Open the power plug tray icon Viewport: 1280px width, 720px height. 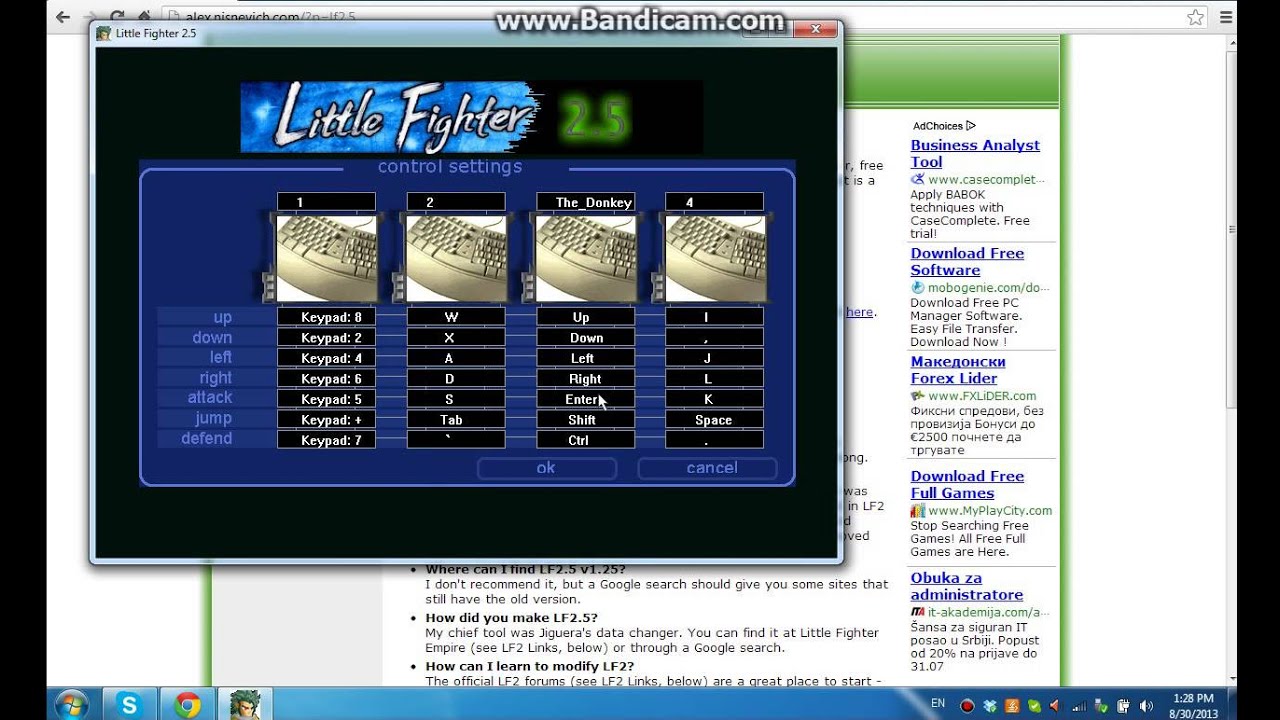[x=1121, y=706]
